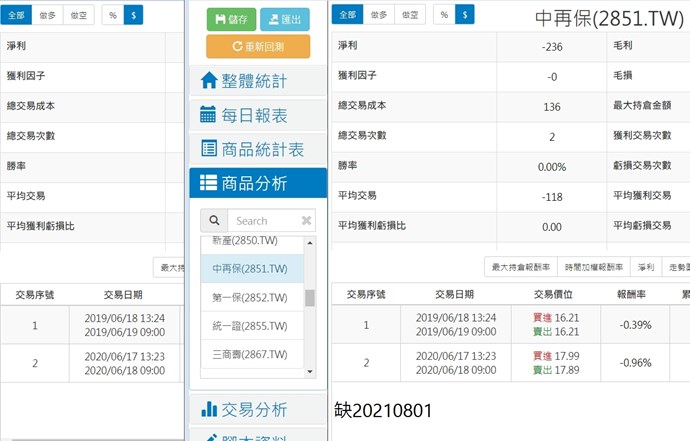Switch to the 時間加權報酬率 tab
The height and width of the screenshot is (441, 690).
click(x=593, y=267)
